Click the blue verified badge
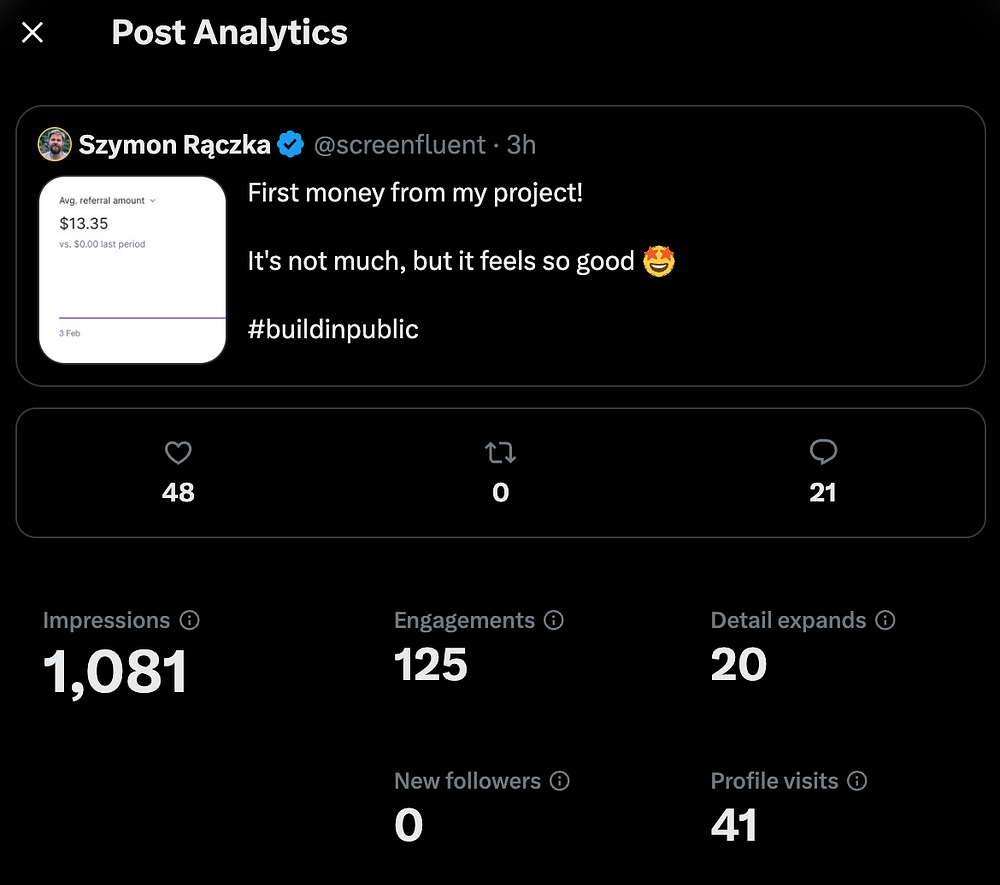This screenshot has height=885, width=1000. (290, 145)
